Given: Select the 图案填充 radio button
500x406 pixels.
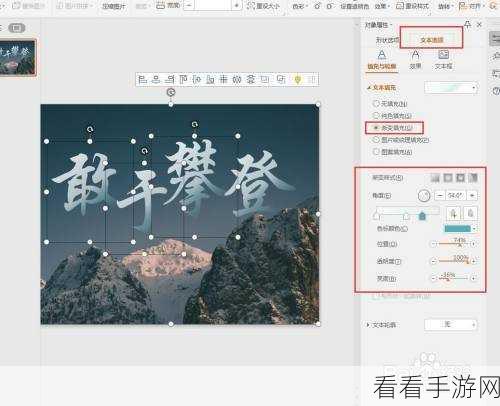Looking at the screenshot, I should pos(376,152).
